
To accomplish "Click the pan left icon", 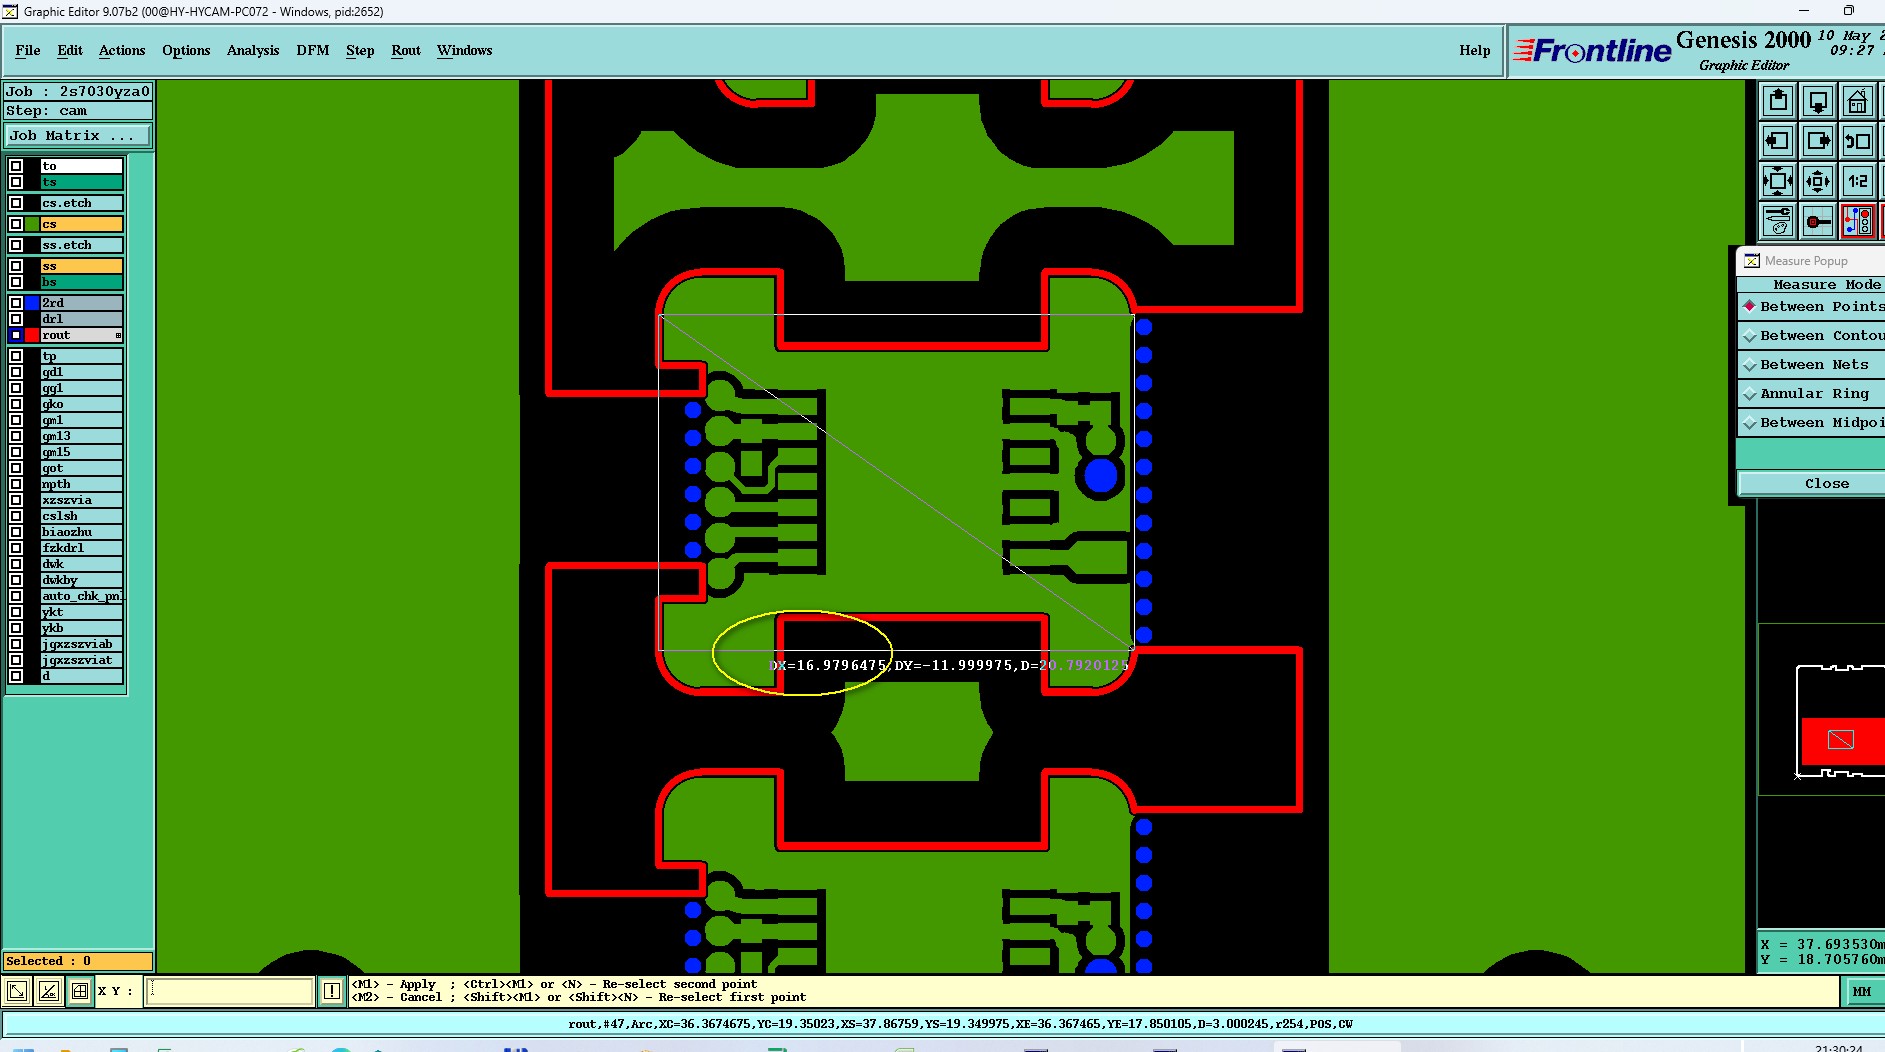I will 1778,141.
